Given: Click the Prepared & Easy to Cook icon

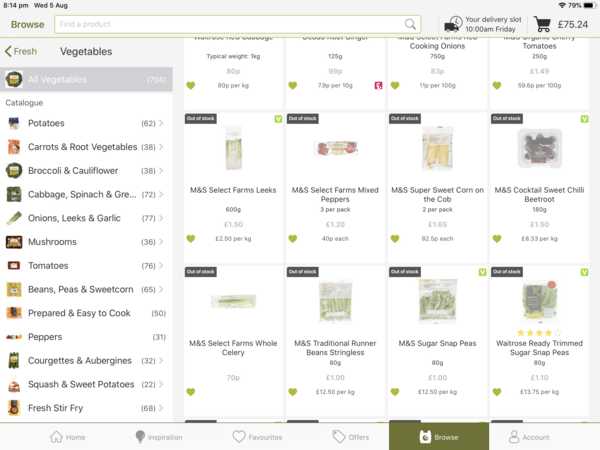Looking at the screenshot, I should [x=14, y=313].
